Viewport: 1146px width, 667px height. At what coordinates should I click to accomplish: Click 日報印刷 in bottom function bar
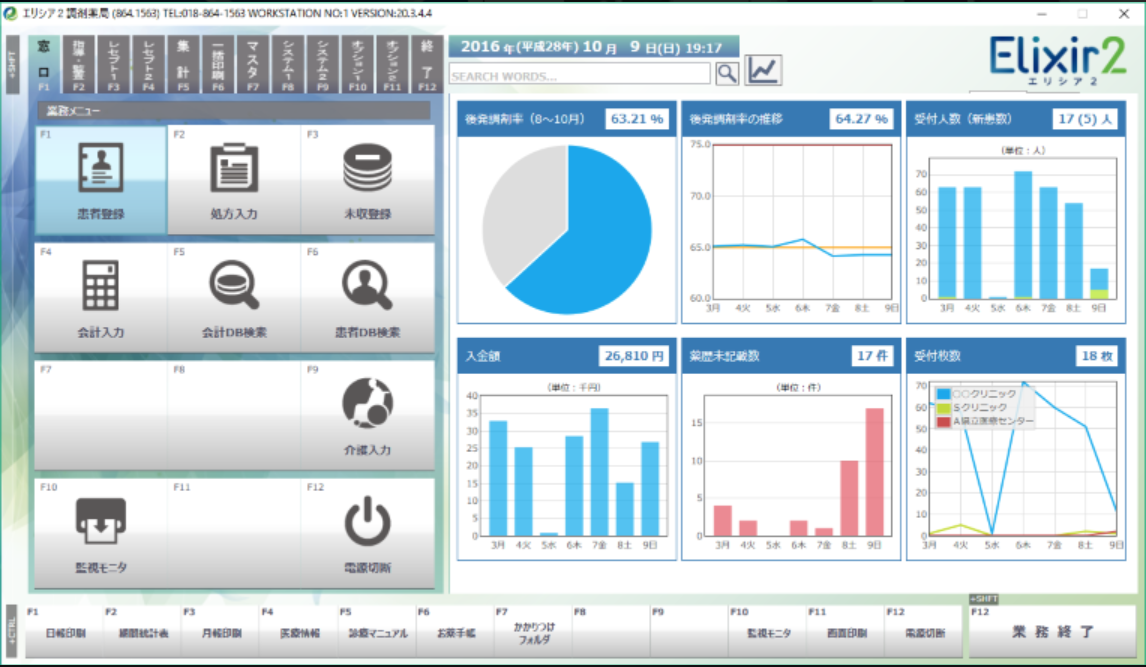[x=65, y=633]
